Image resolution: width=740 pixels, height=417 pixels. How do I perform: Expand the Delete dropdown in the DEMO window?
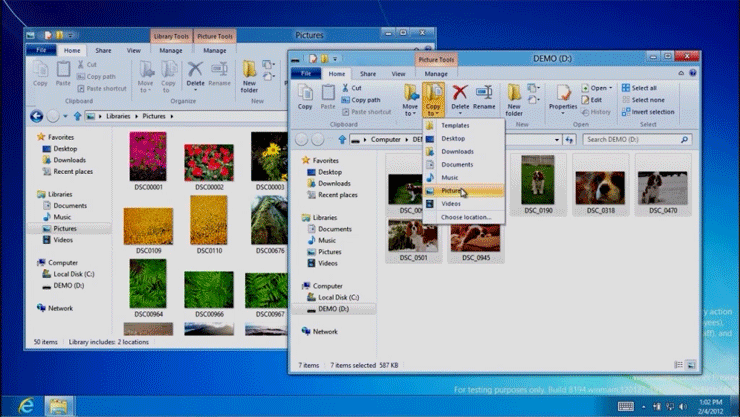tap(460, 111)
